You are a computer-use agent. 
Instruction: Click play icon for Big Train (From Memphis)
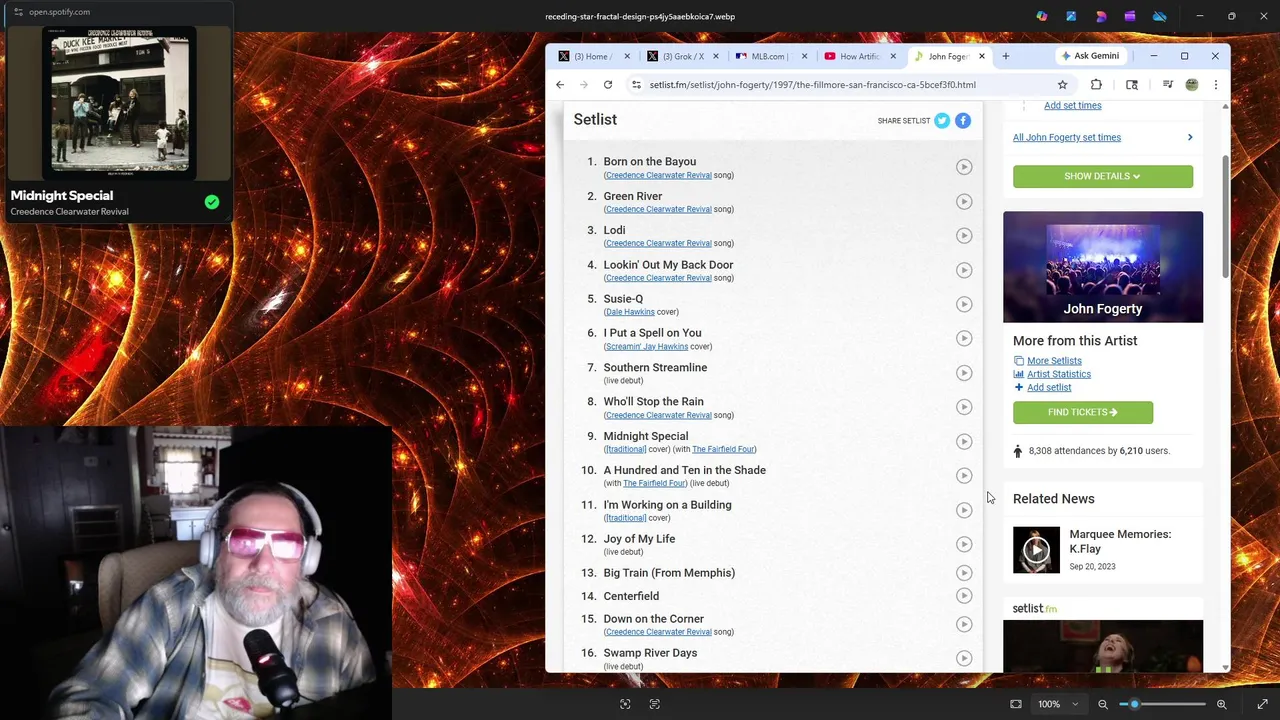pyautogui.click(x=964, y=573)
